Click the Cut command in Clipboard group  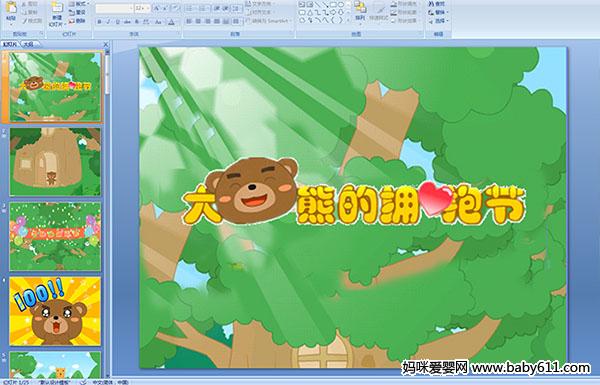tap(29, 4)
